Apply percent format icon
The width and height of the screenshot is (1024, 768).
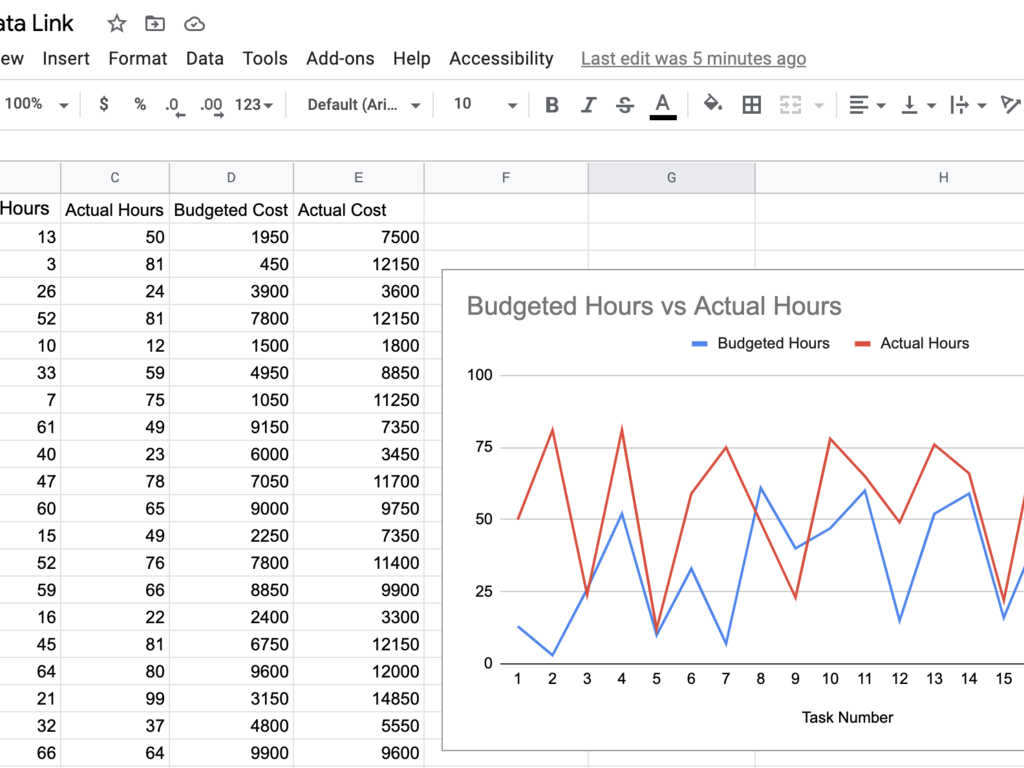(x=140, y=104)
